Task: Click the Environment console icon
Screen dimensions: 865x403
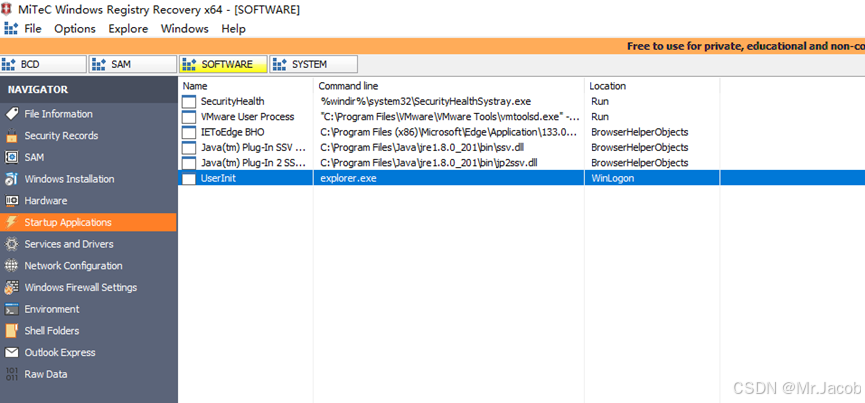Action: pyautogui.click(x=12, y=309)
